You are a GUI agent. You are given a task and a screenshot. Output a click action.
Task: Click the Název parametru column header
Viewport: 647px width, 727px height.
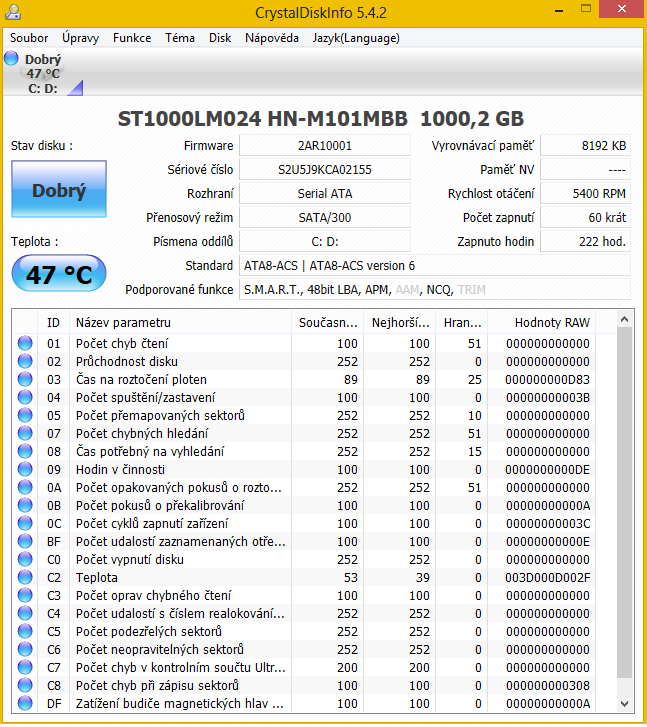point(180,323)
